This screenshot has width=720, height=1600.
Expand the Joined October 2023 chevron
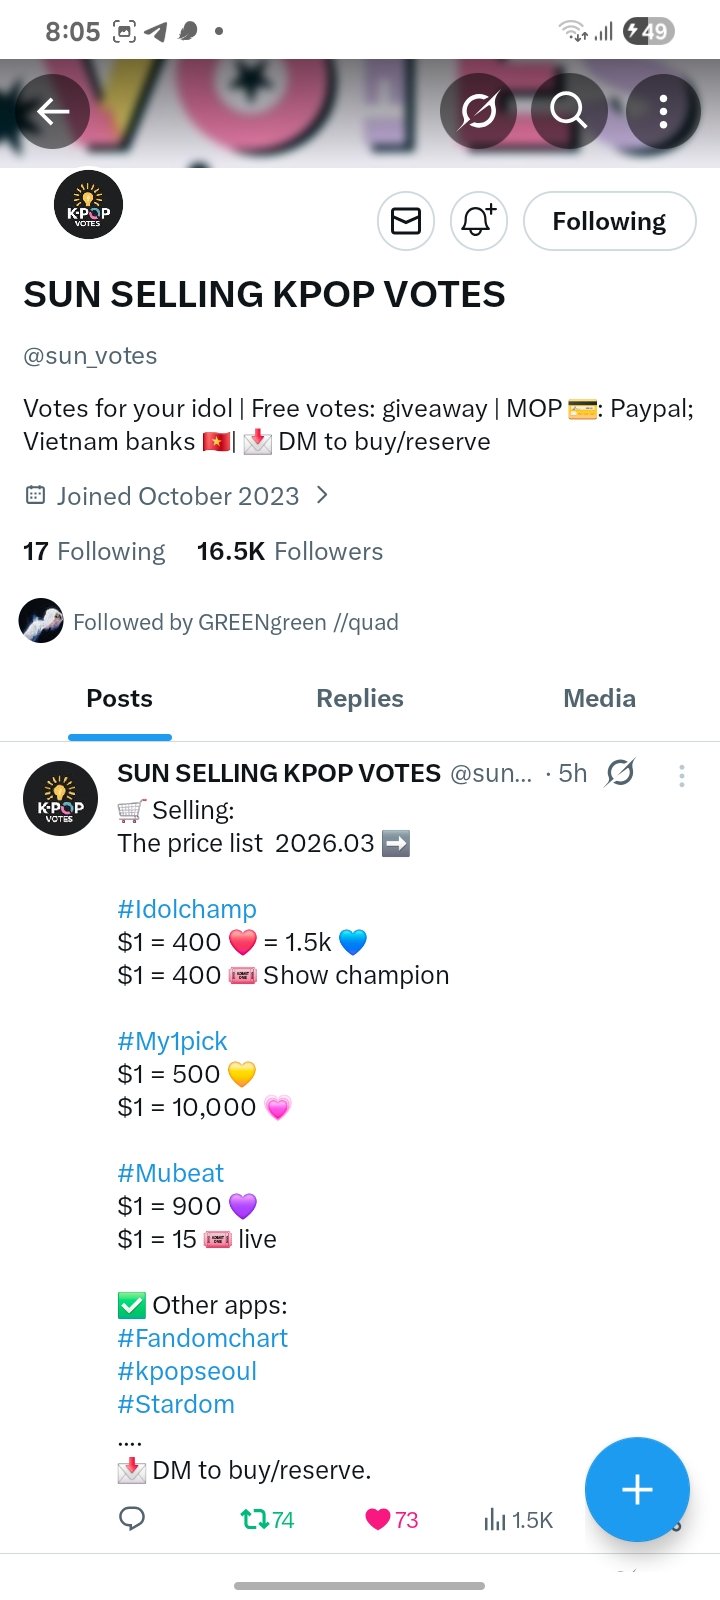click(322, 495)
